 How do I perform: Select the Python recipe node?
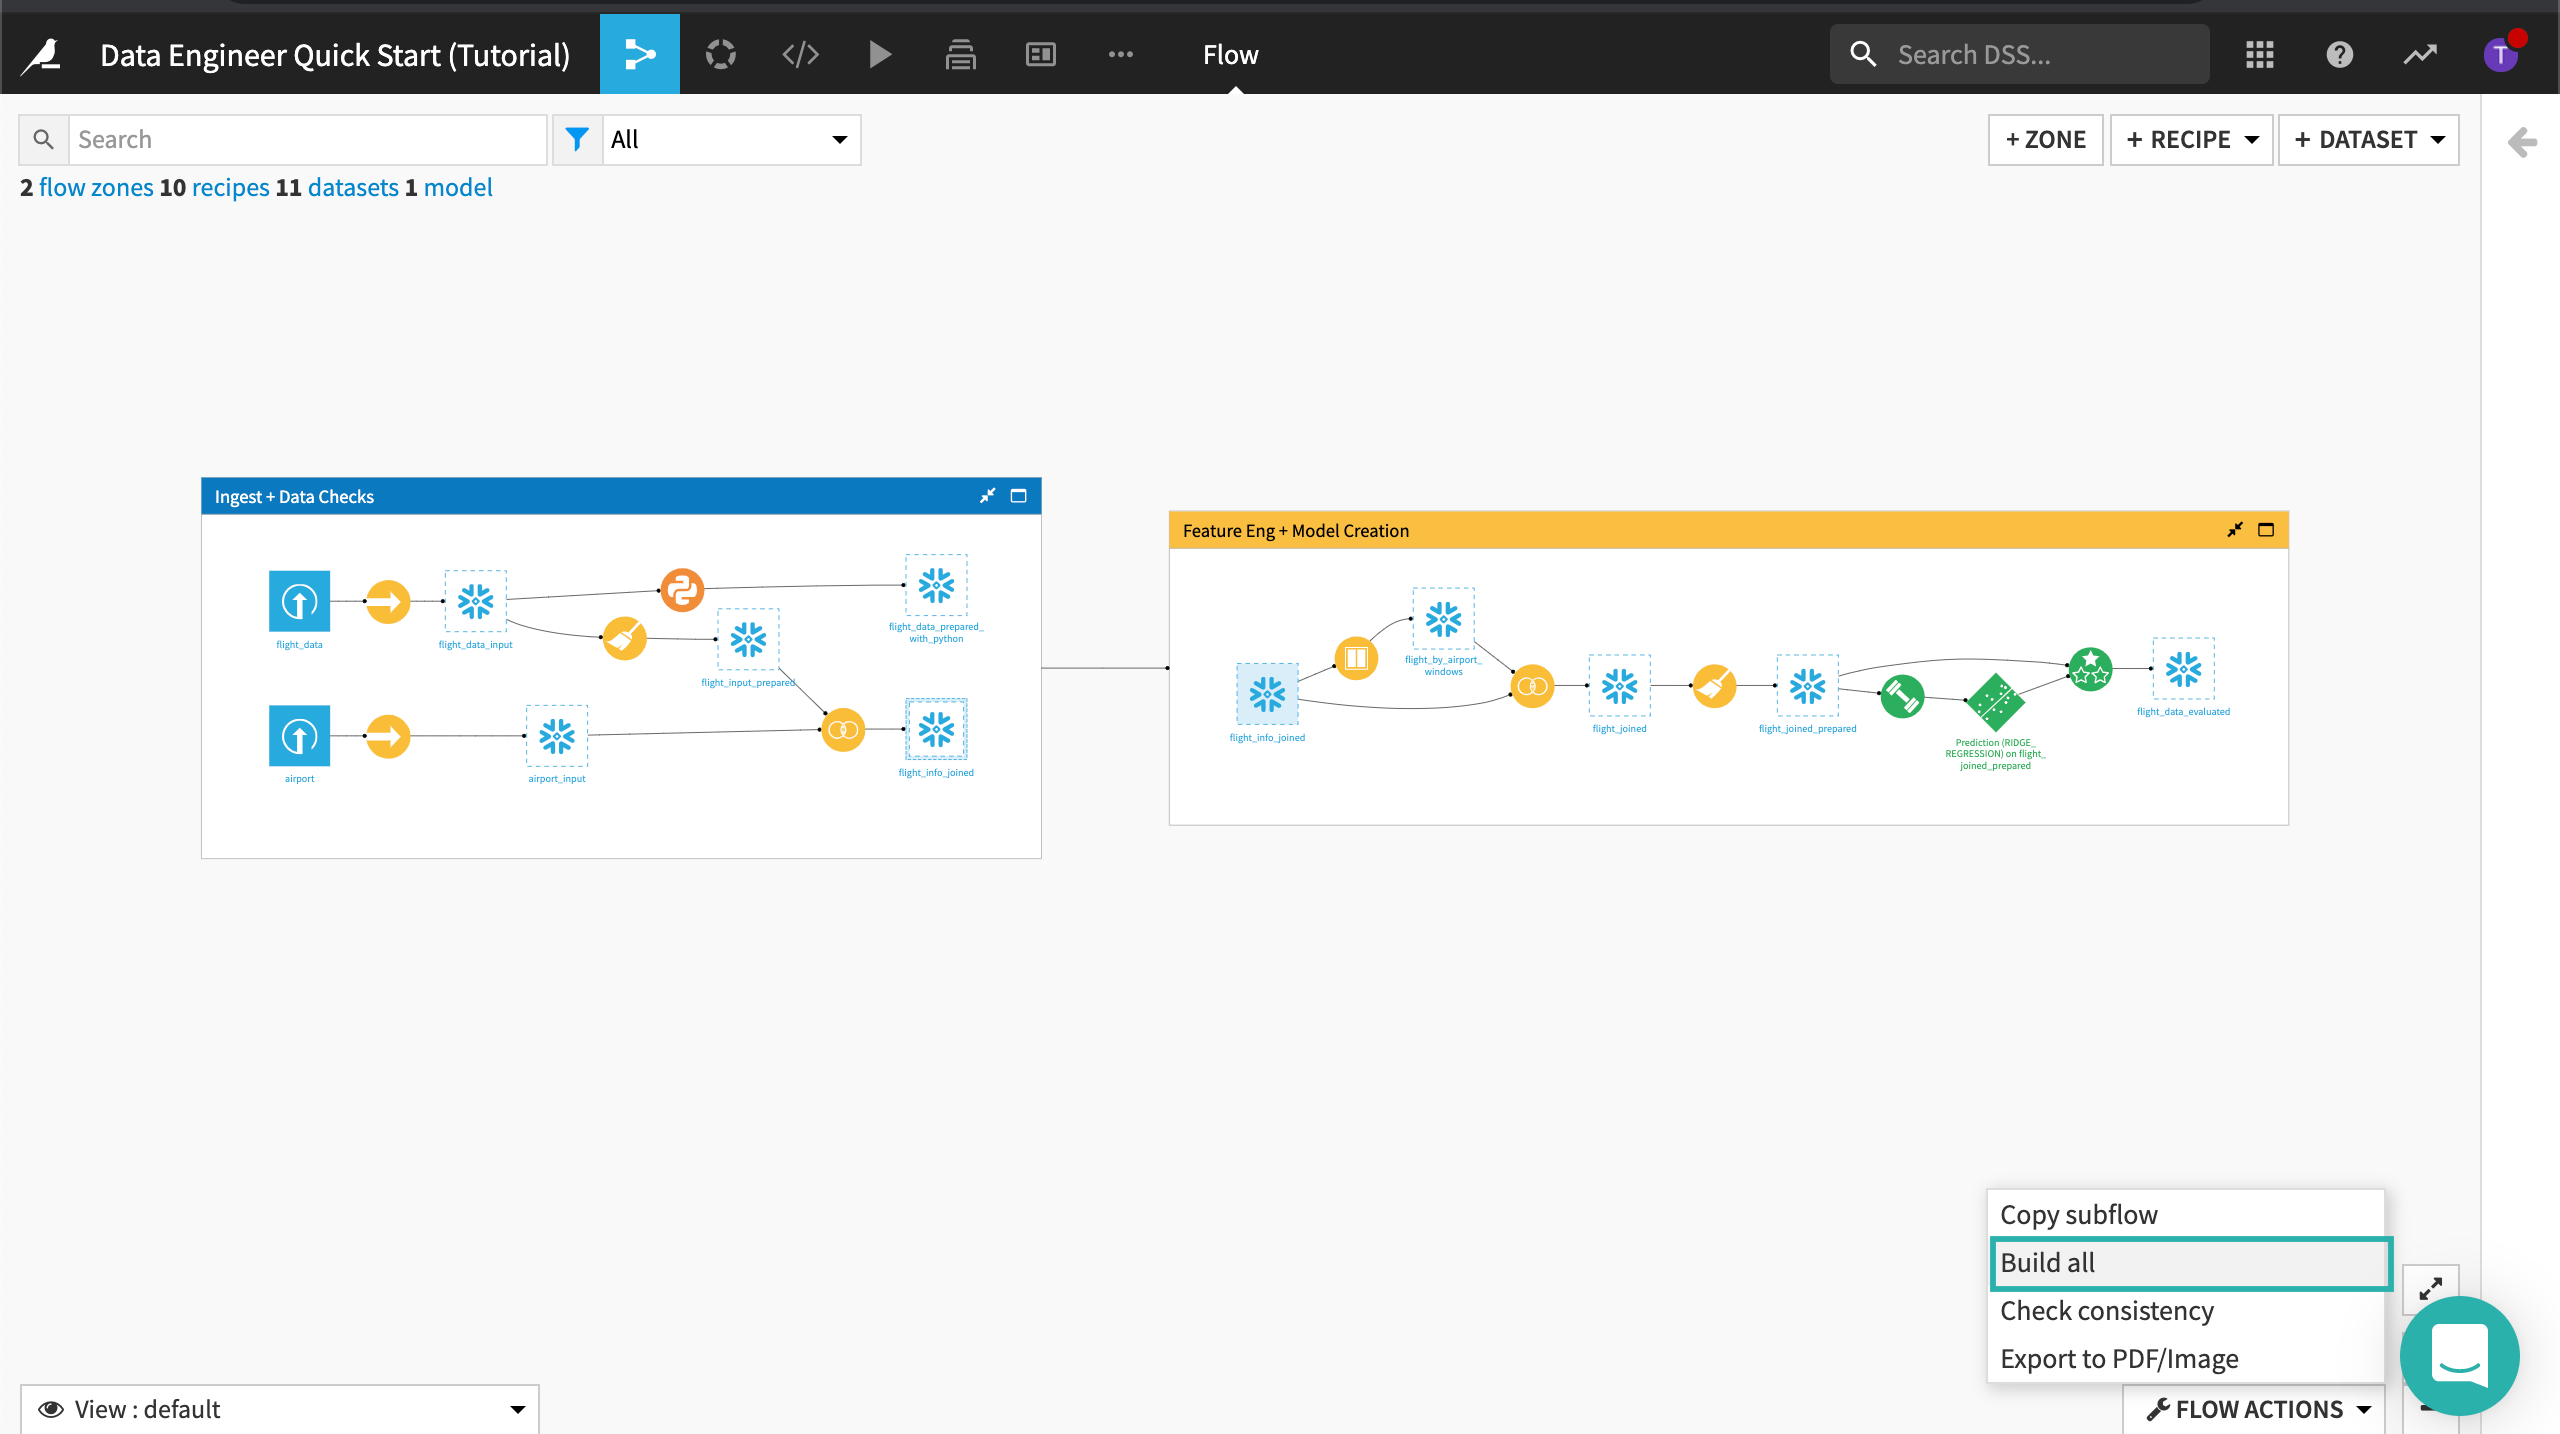pyautogui.click(x=682, y=590)
